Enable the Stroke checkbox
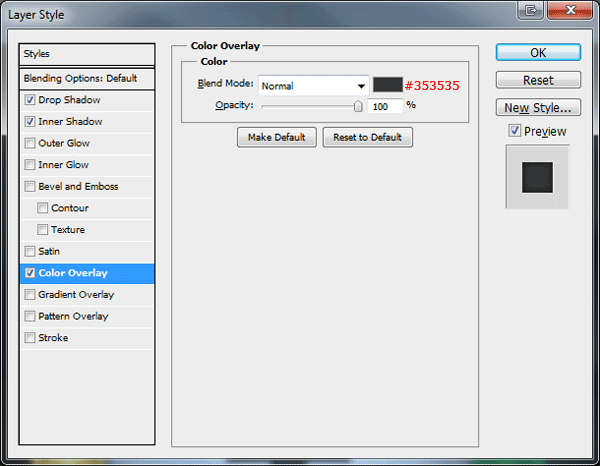 [x=29, y=338]
